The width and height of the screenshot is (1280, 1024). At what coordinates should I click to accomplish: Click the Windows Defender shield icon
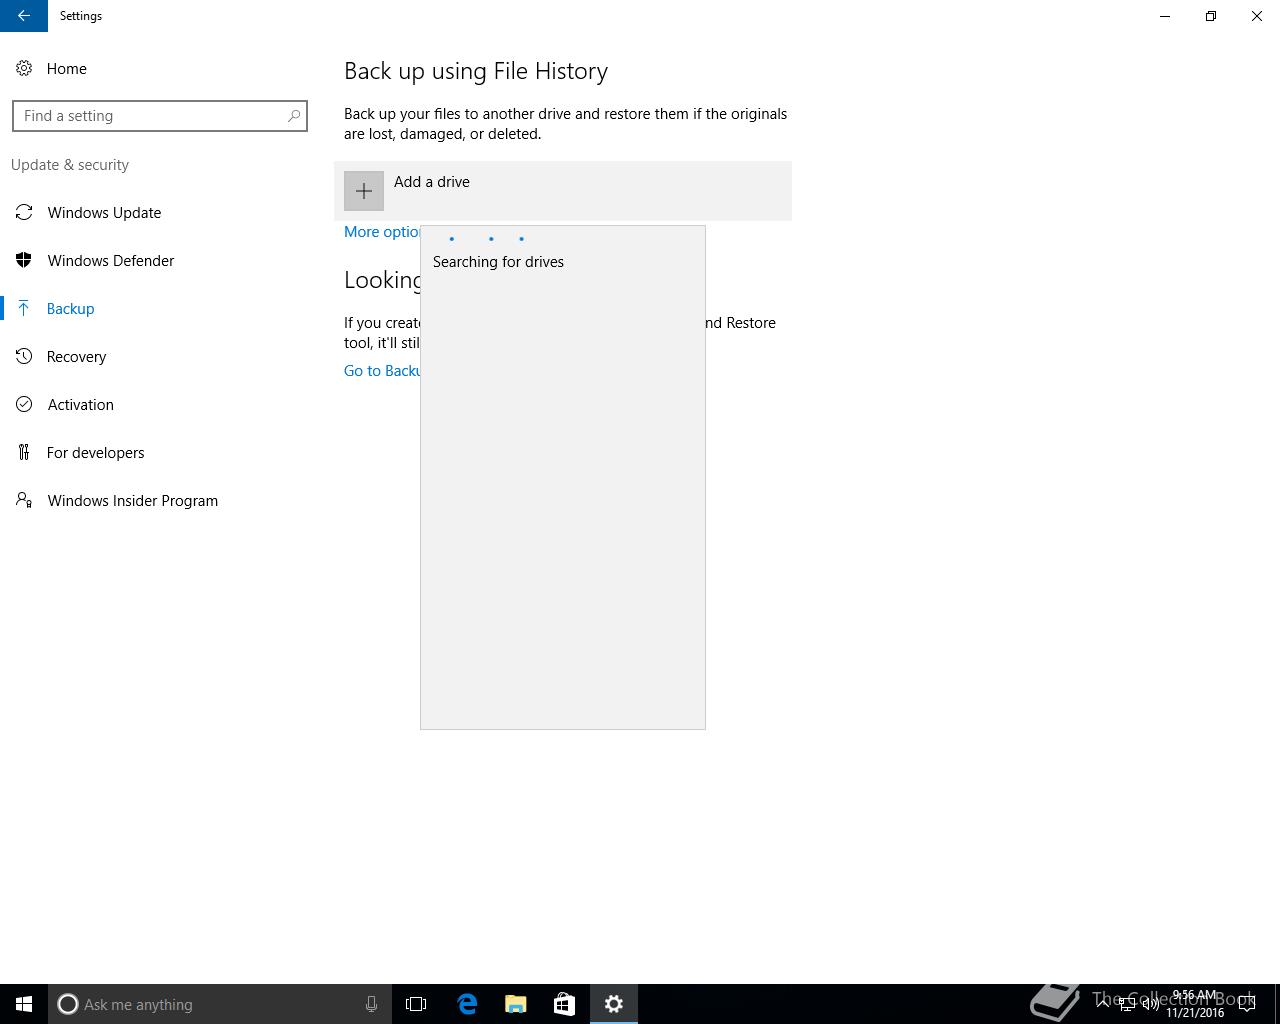coord(24,260)
